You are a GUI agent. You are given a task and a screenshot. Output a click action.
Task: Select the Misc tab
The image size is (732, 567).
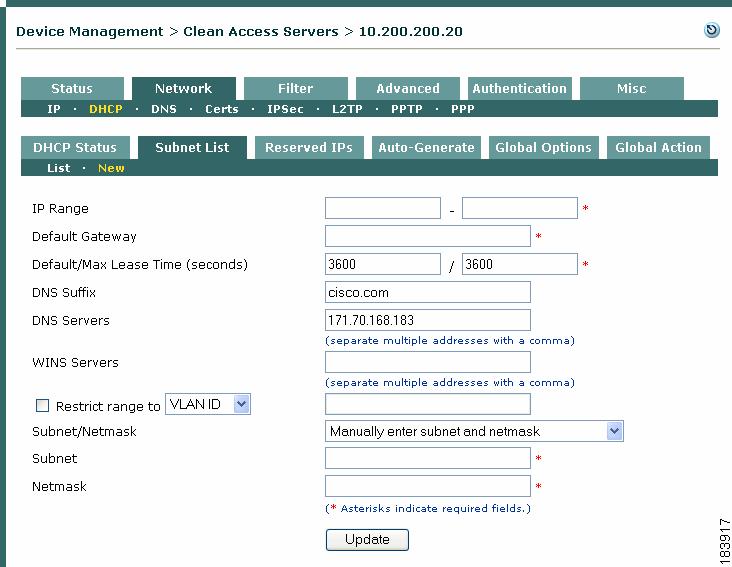632,88
